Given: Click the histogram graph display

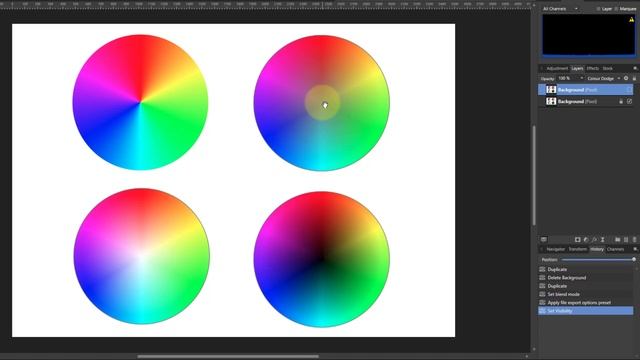Looking at the screenshot, I should [589, 35].
